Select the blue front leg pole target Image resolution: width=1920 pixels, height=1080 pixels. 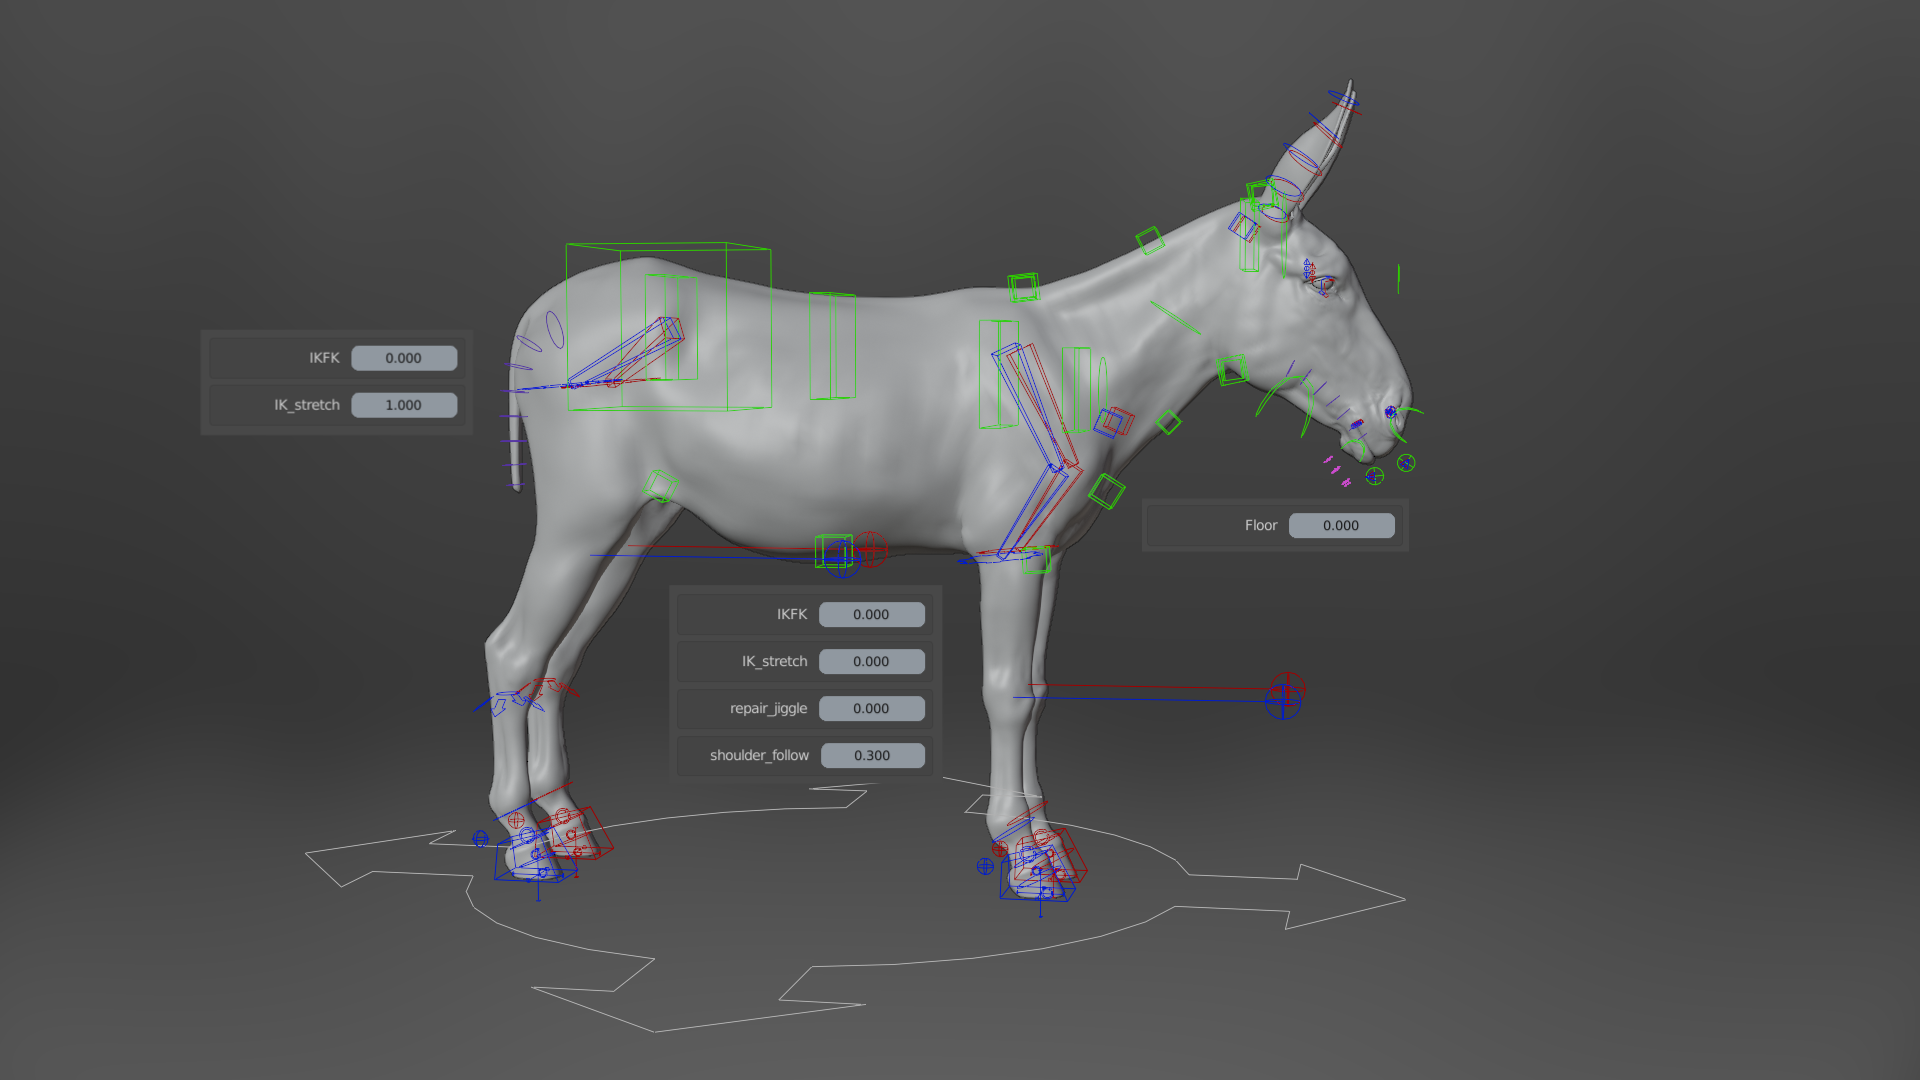pos(1283,702)
